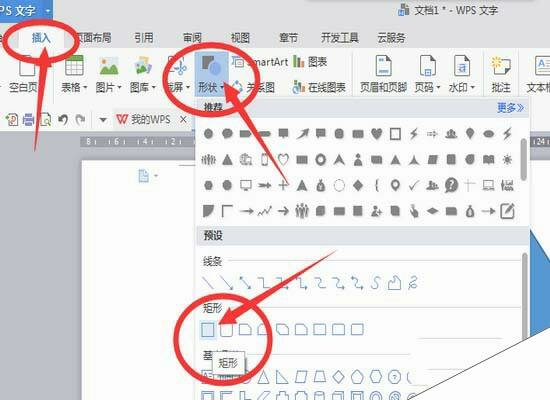Select the question mark bubble shape

click(x=451, y=185)
